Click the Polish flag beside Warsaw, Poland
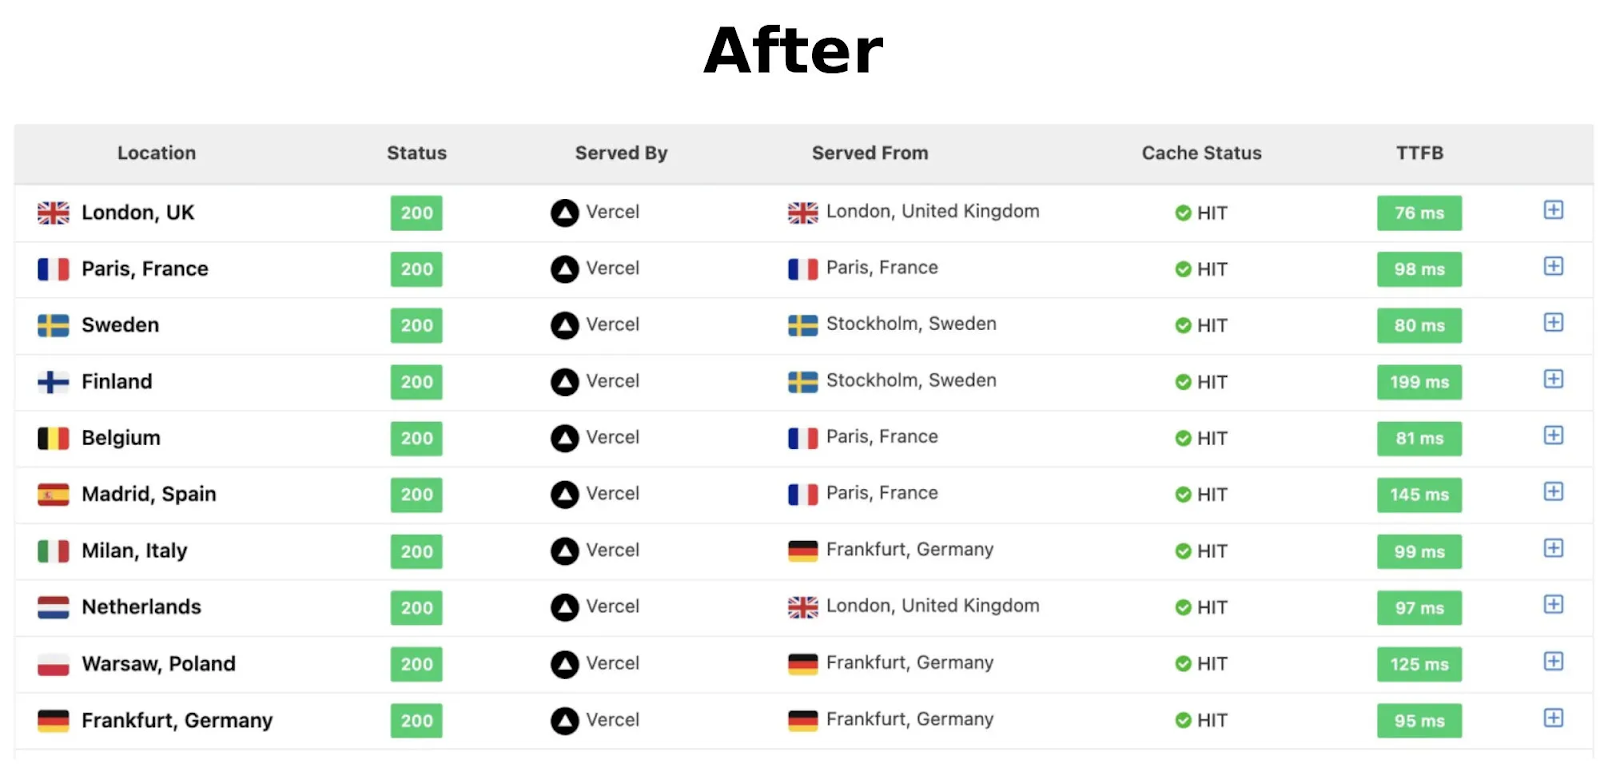Screen dimensions: 1600x771 point(53,664)
